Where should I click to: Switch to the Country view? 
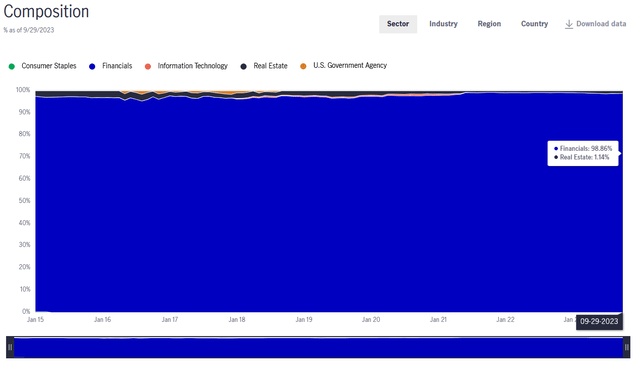pos(534,24)
